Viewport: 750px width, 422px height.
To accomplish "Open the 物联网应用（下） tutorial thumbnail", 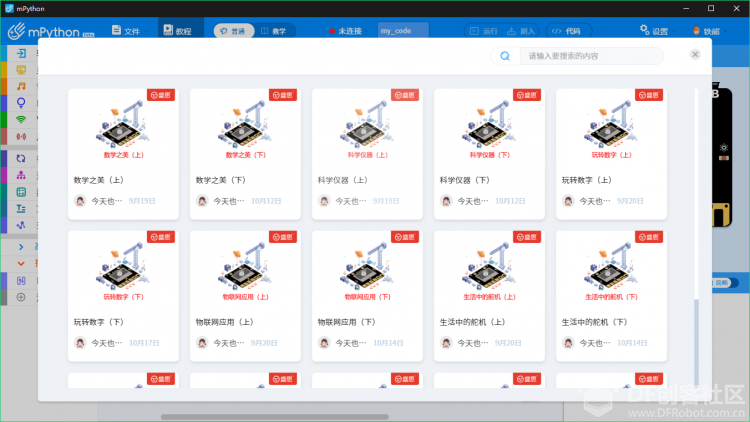I will tap(367, 270).
